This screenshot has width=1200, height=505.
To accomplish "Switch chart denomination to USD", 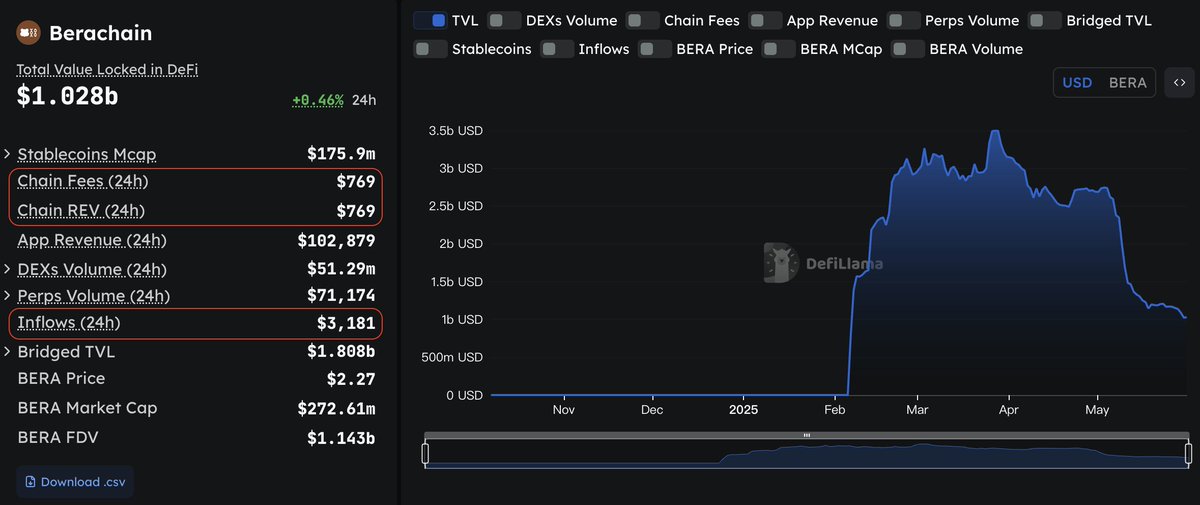I will tap(1077, 83).
